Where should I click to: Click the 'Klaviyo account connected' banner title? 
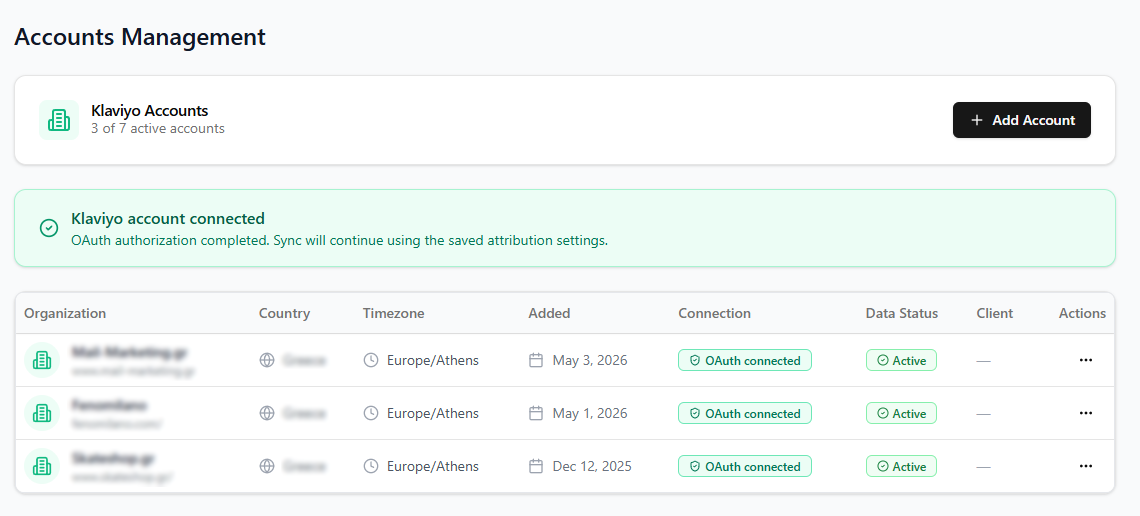pyautogui.click(x=168, y=219)
